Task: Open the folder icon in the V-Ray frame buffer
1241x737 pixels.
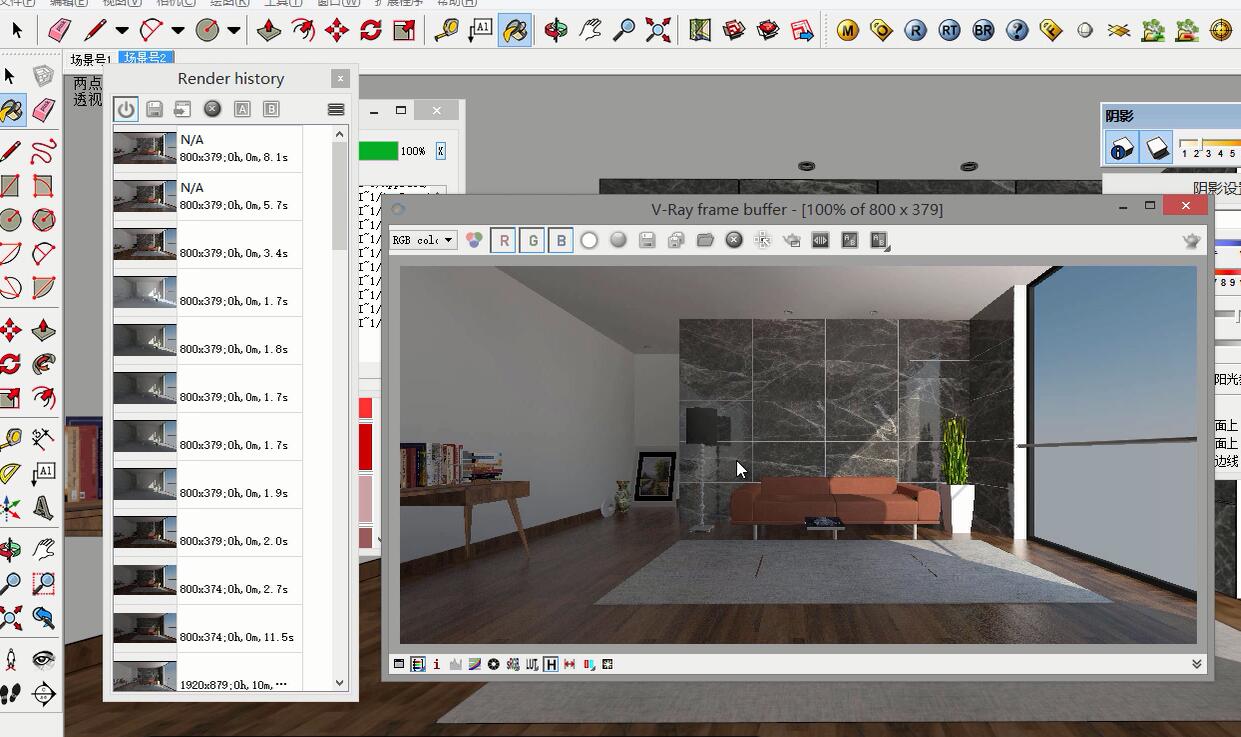Action: pos(705,240)
